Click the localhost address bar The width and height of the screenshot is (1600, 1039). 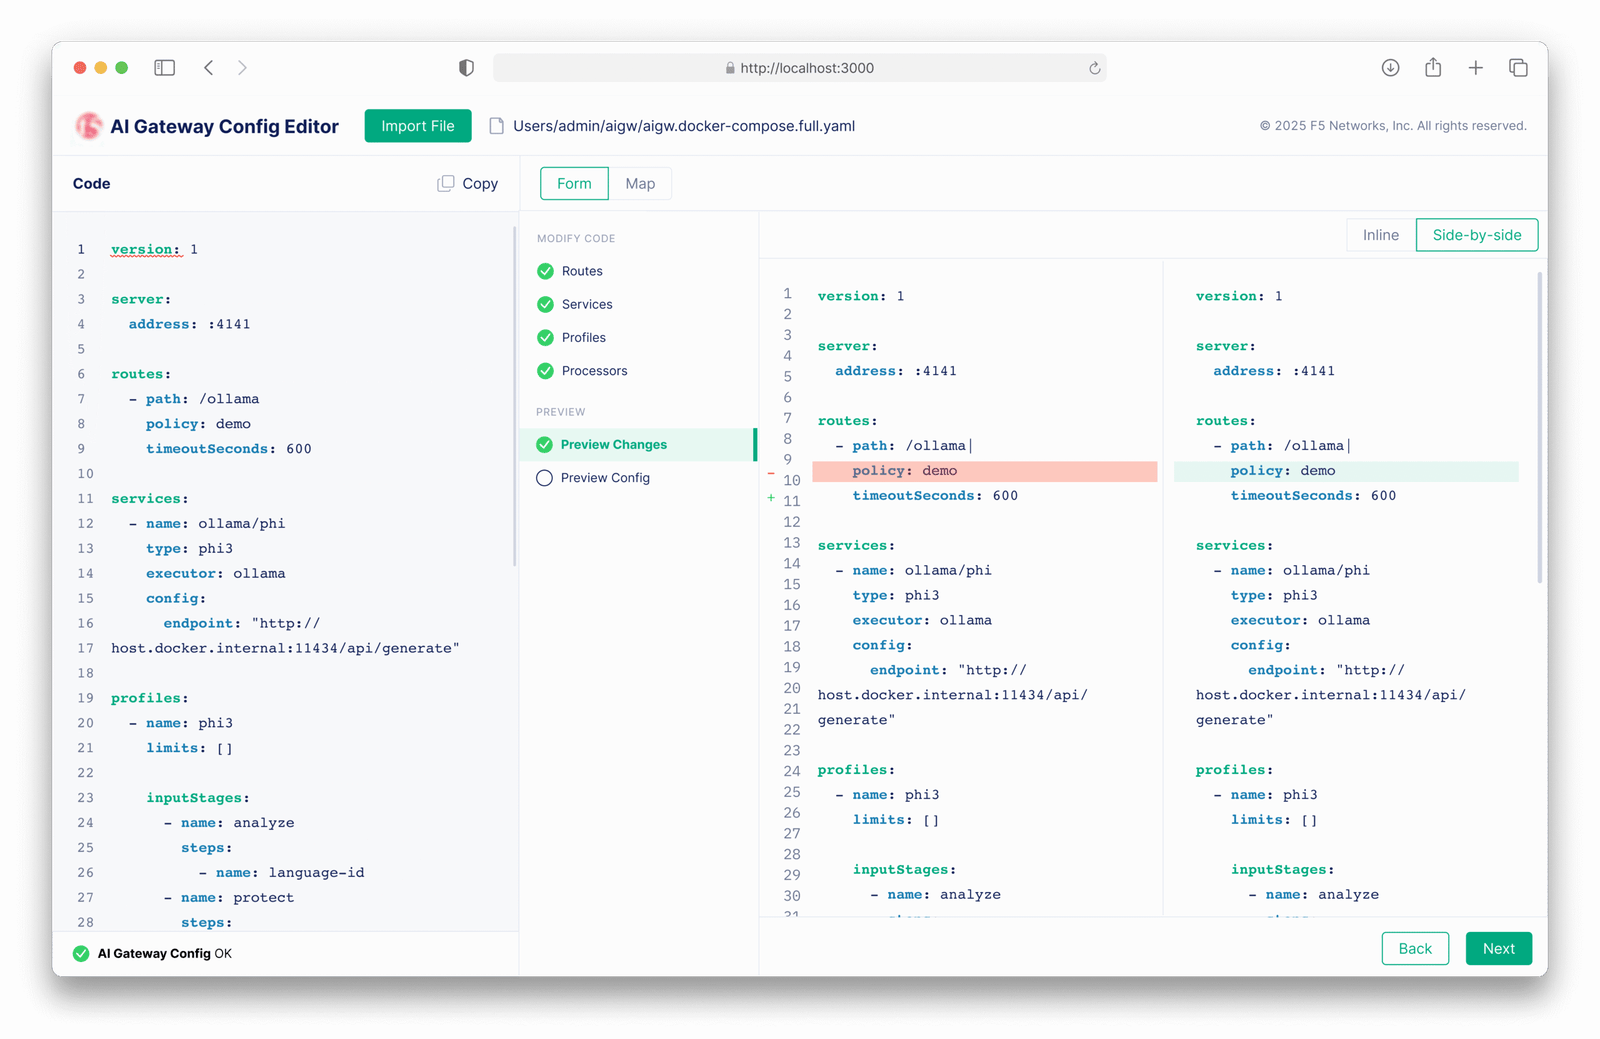(800, 68)
